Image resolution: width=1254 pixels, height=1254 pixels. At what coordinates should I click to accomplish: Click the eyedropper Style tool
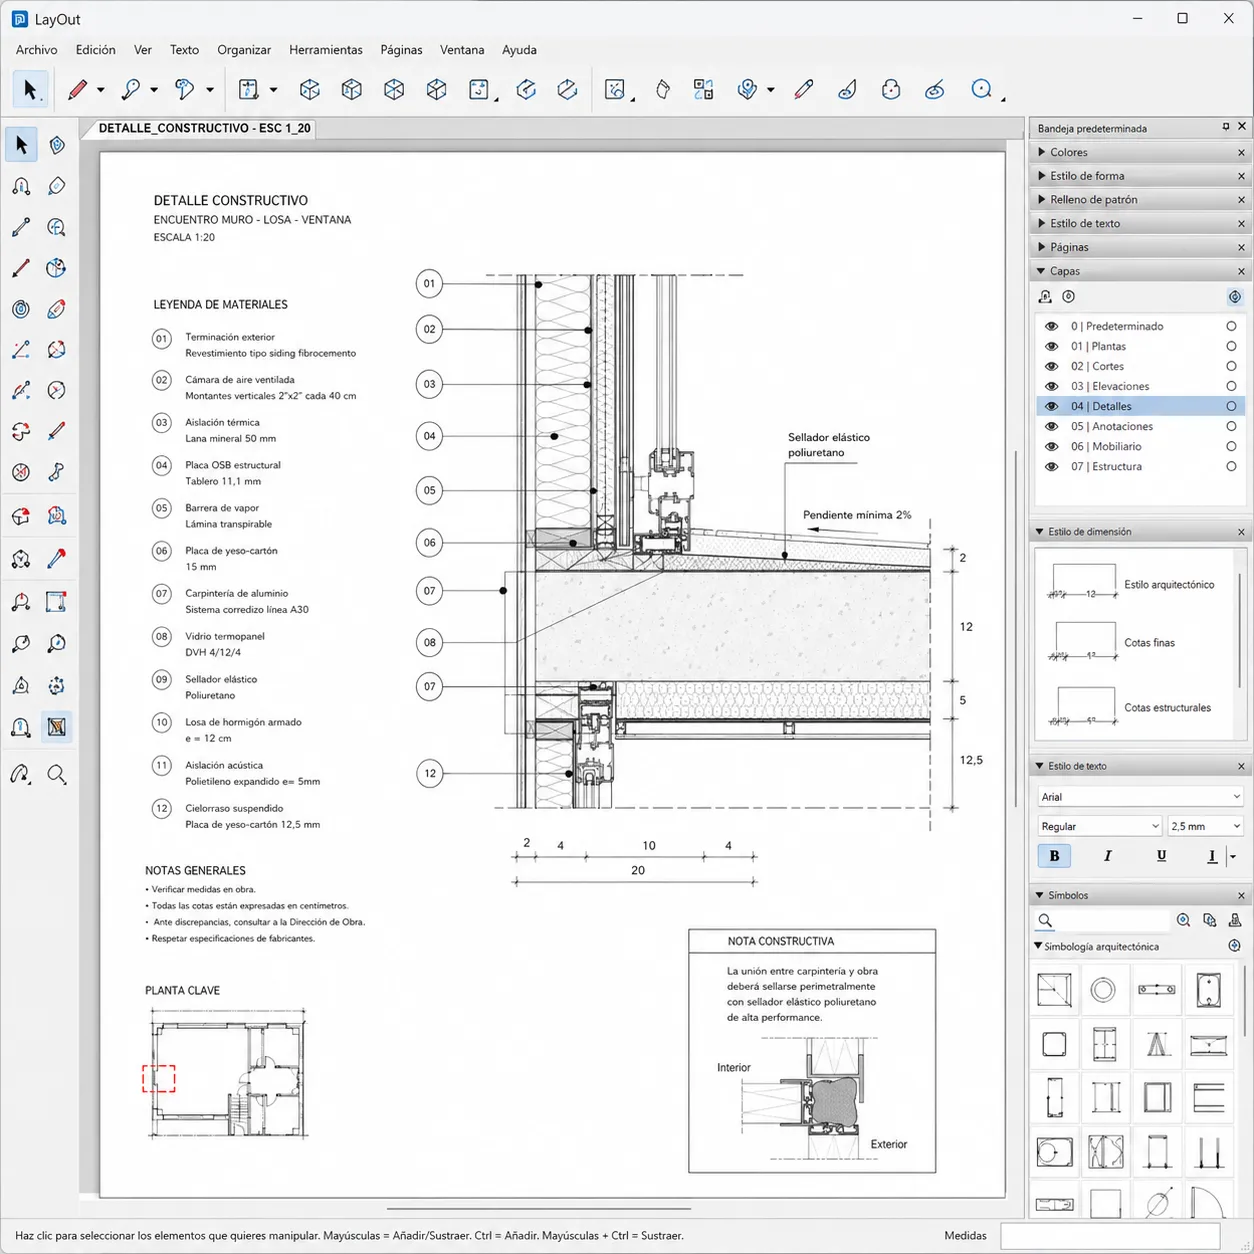coord(803,90)
